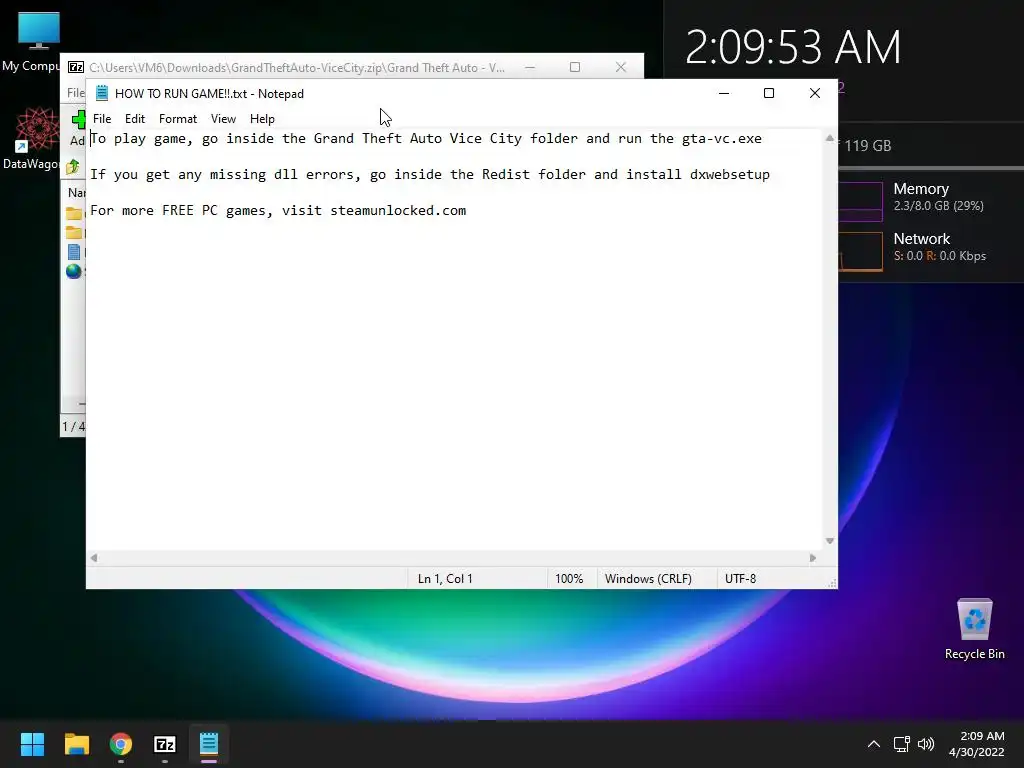The image size is (1024, 768).
Task: Close the 7-Zip archive window
Action: pyautogui.click(x=620, y=67)
